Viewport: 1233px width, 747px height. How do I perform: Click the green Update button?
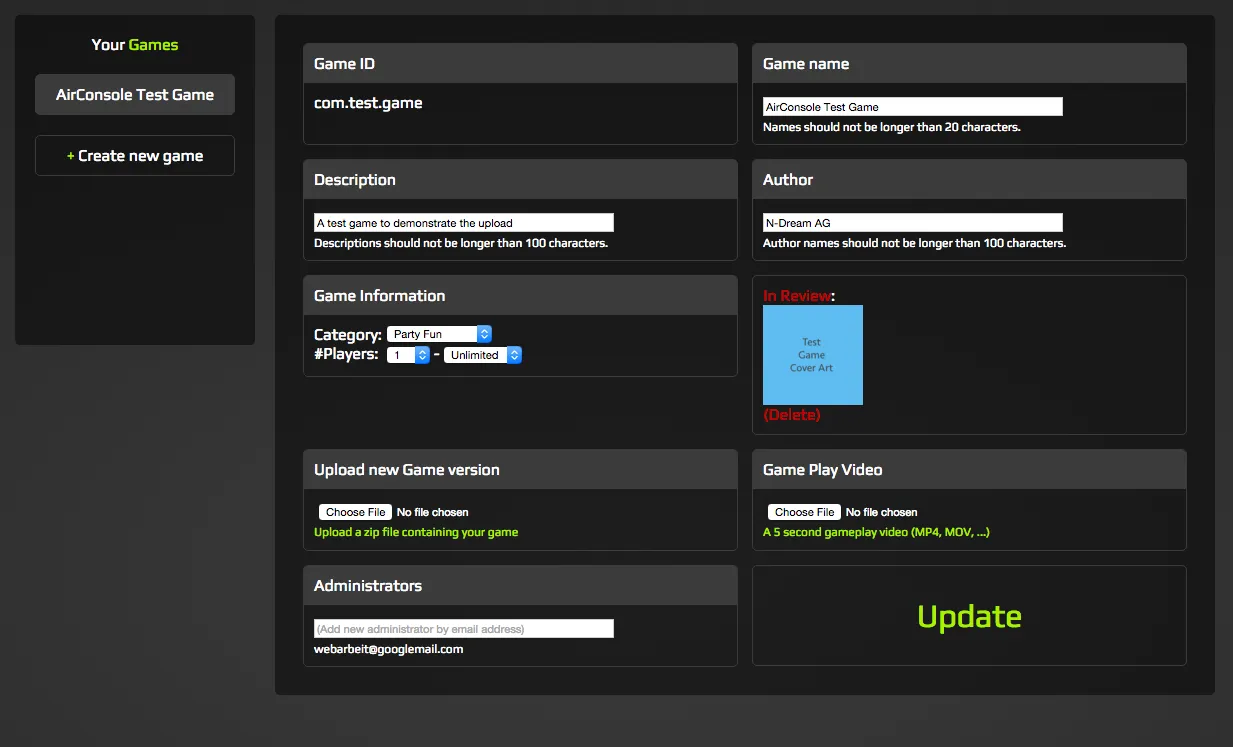[x=969, y=616]
